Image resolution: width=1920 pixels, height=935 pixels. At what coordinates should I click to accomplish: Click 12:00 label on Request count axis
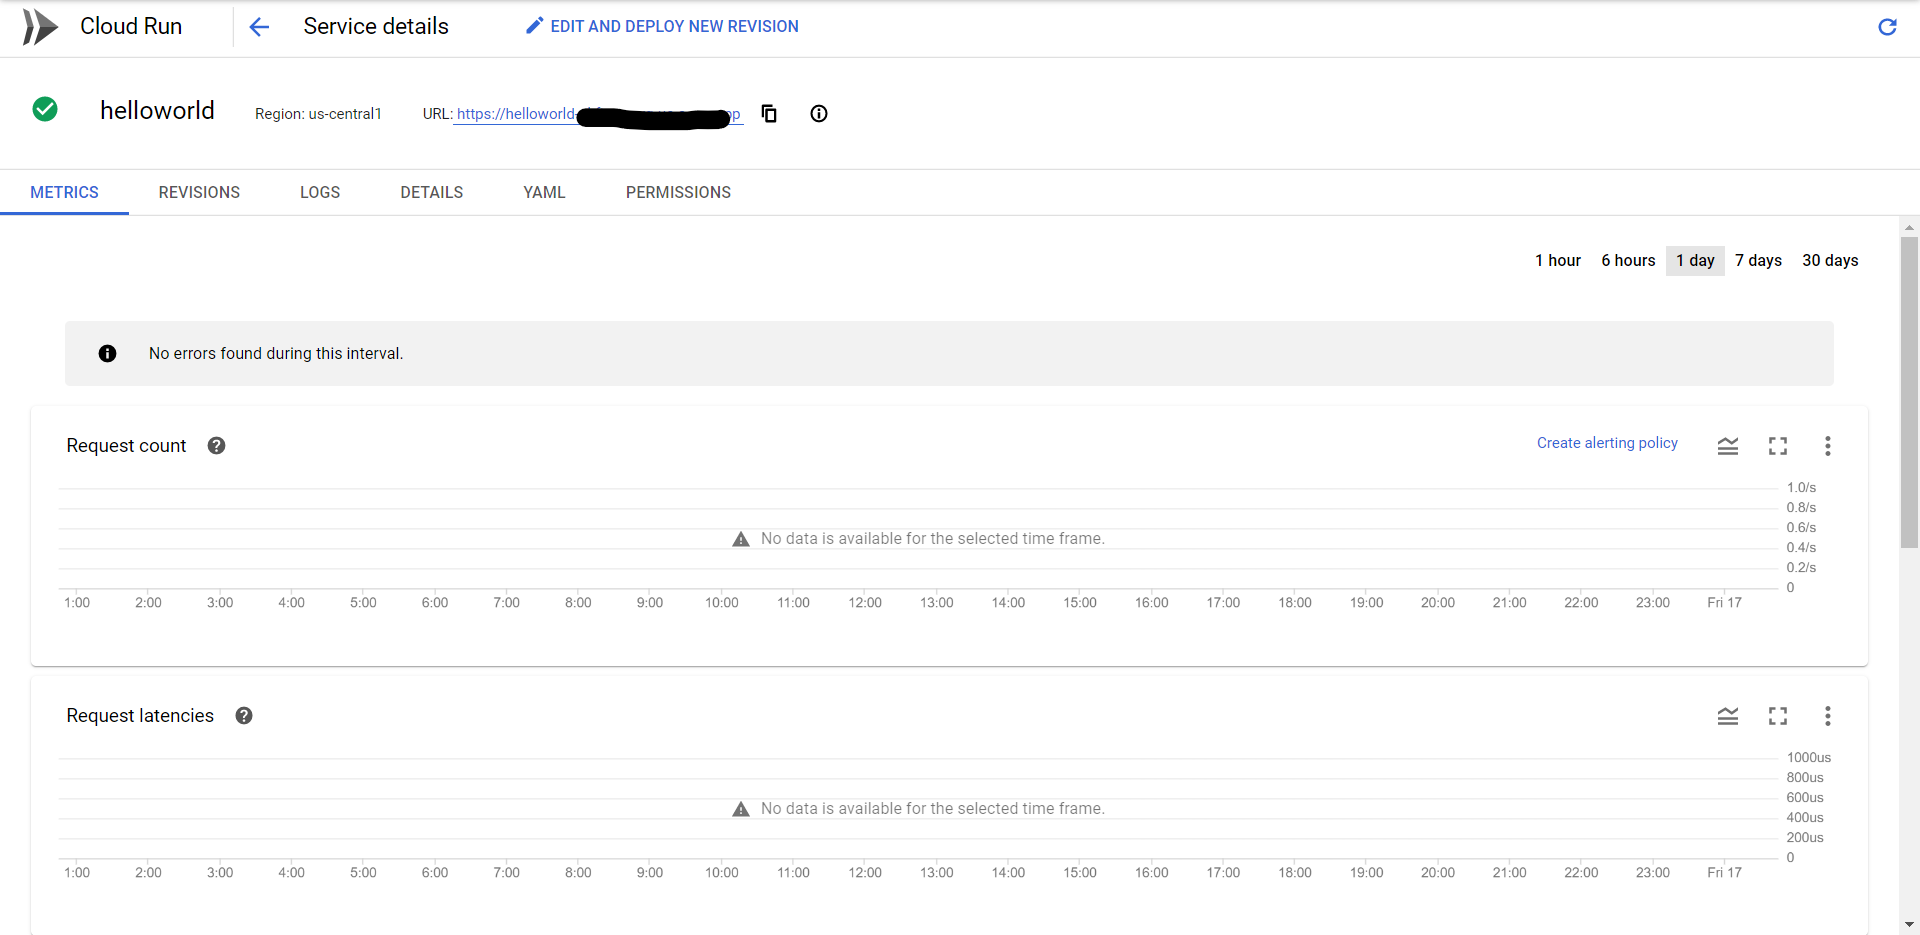[865, 602]
